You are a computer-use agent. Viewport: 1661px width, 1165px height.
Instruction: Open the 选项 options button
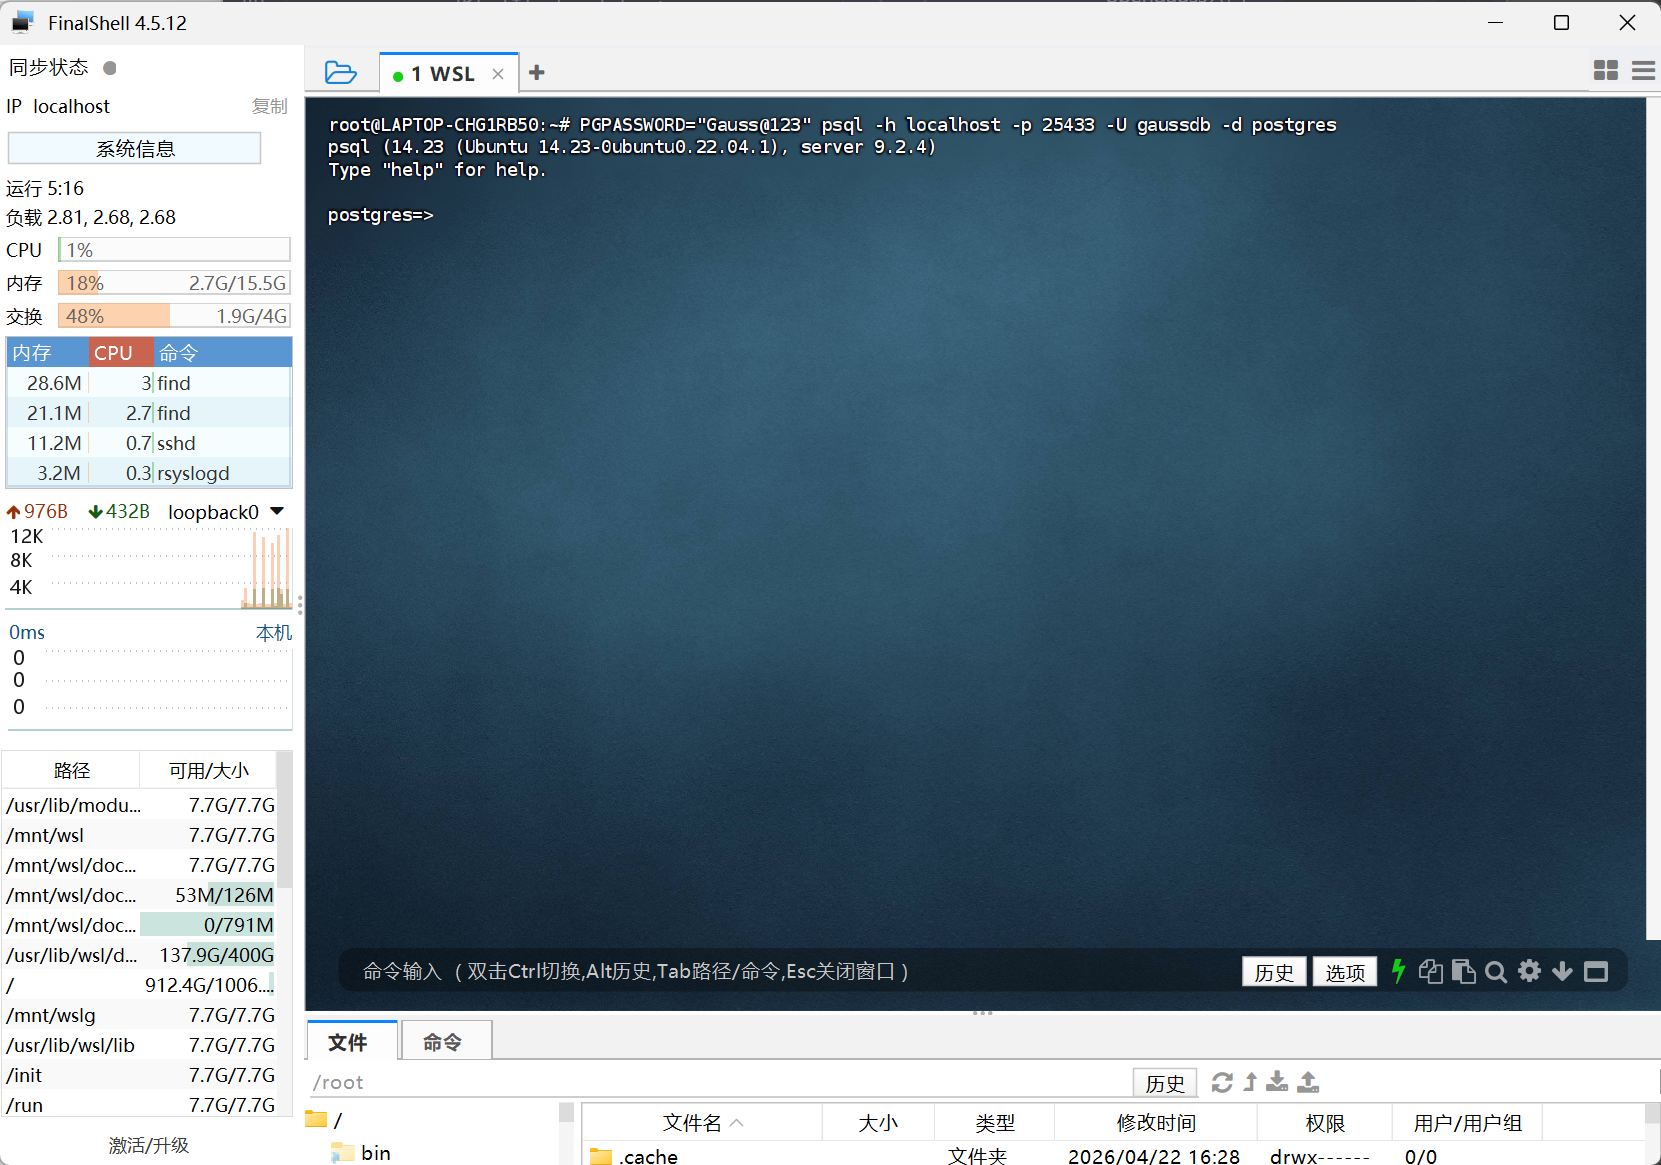pyautogui.click(x=1345, y=972)
